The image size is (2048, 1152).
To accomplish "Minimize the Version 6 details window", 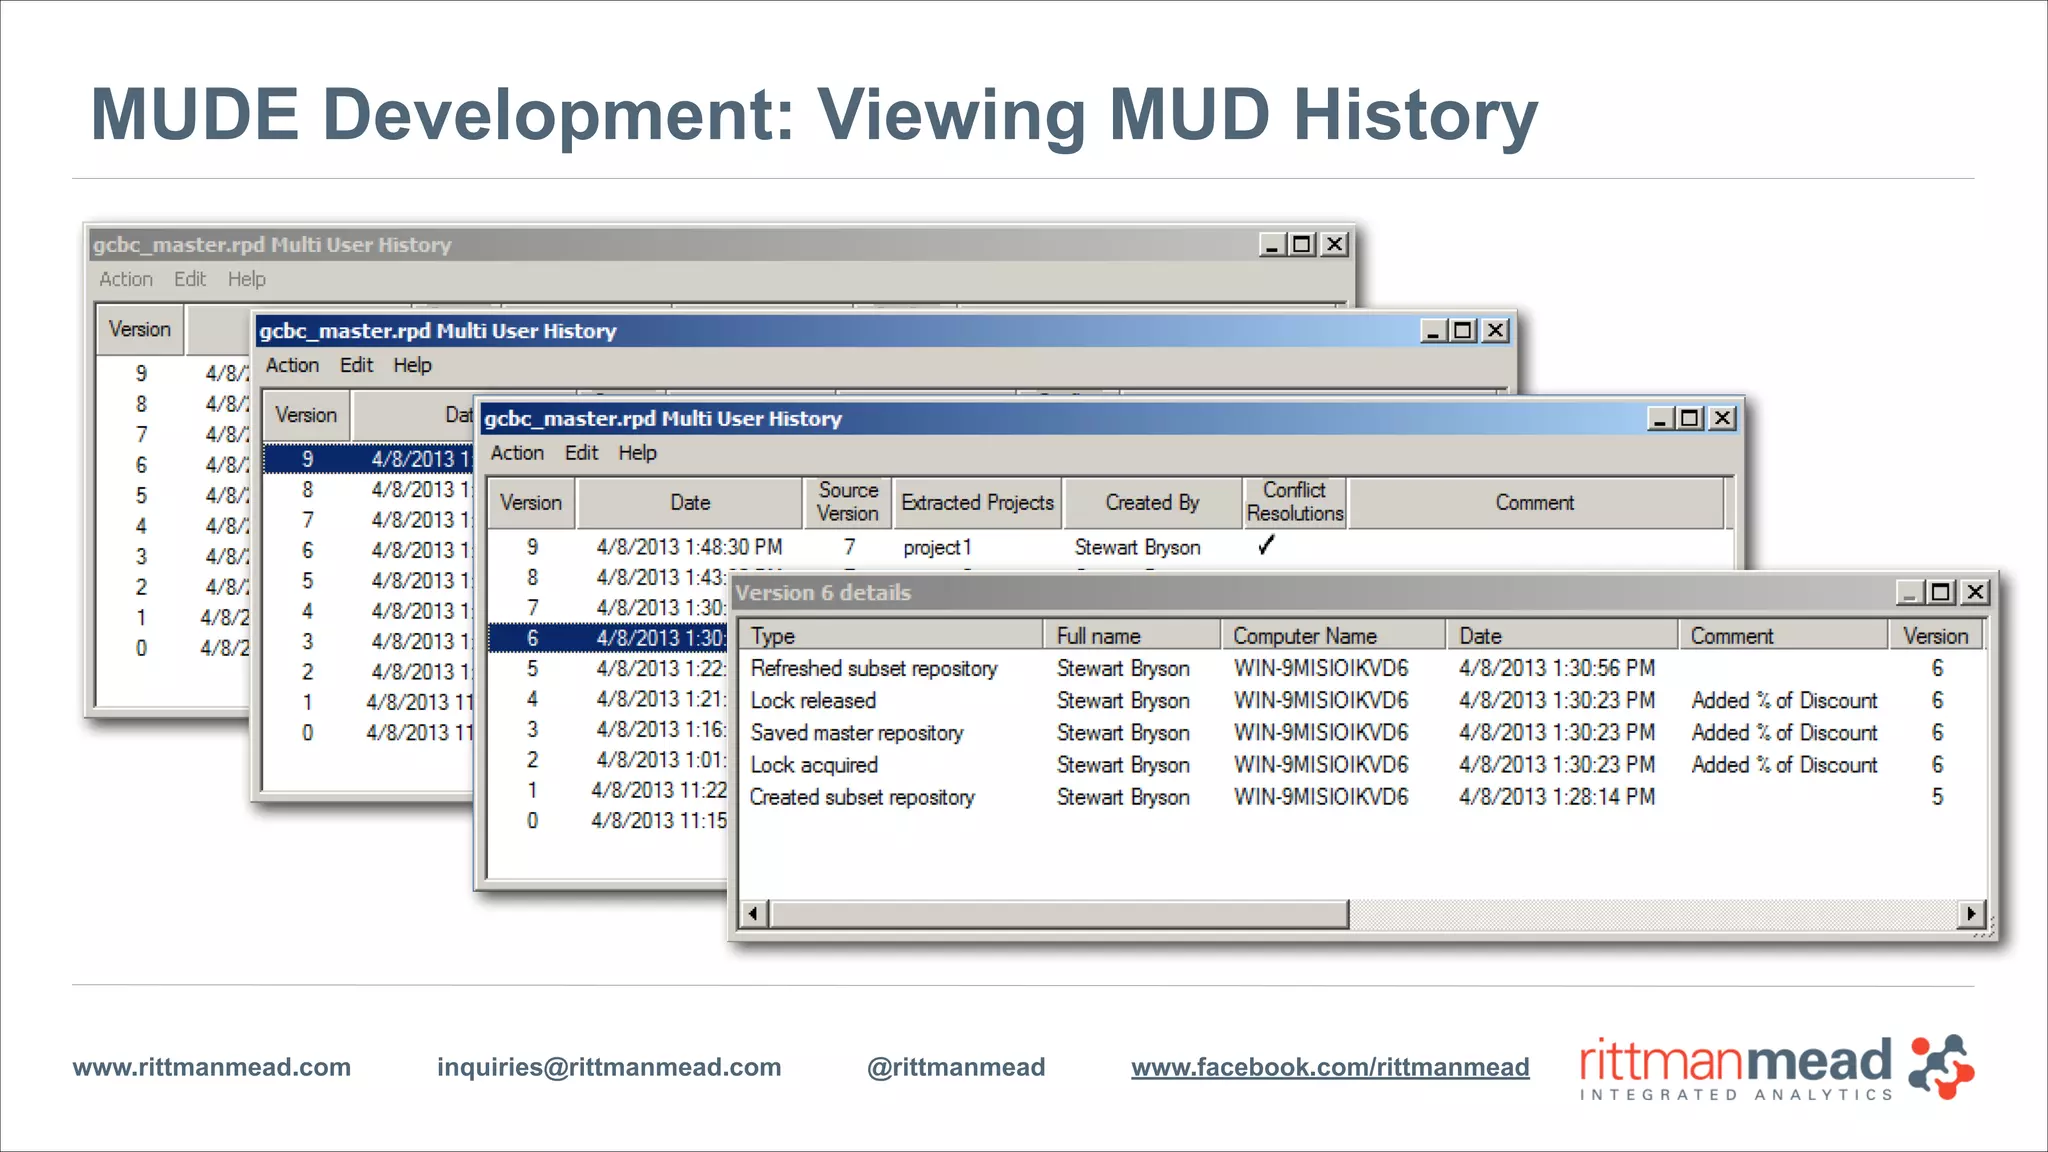I will click(x=1909, y=592).
